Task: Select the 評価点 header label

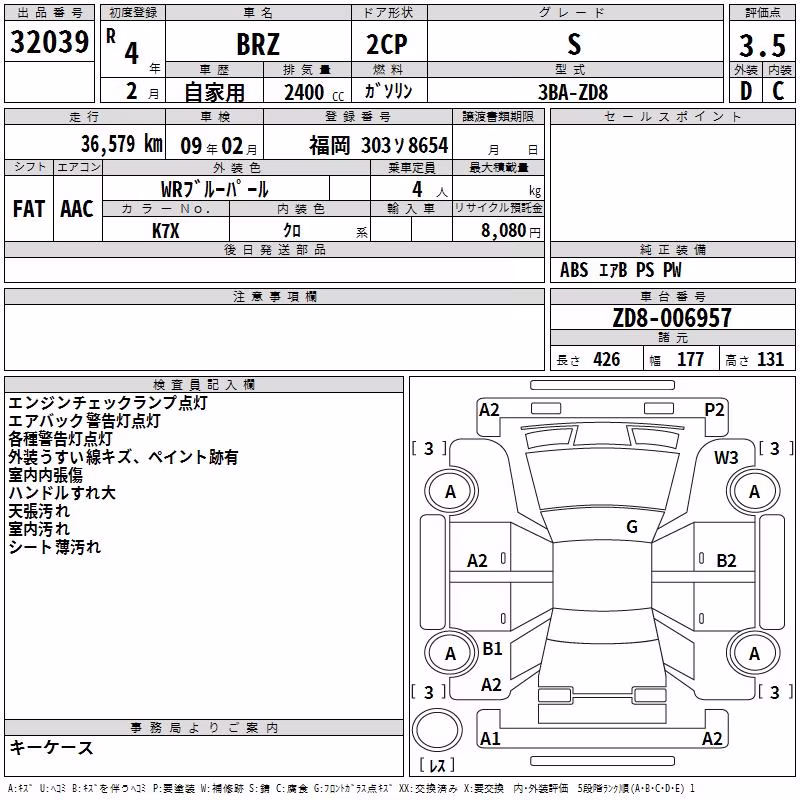Action: 762,13
